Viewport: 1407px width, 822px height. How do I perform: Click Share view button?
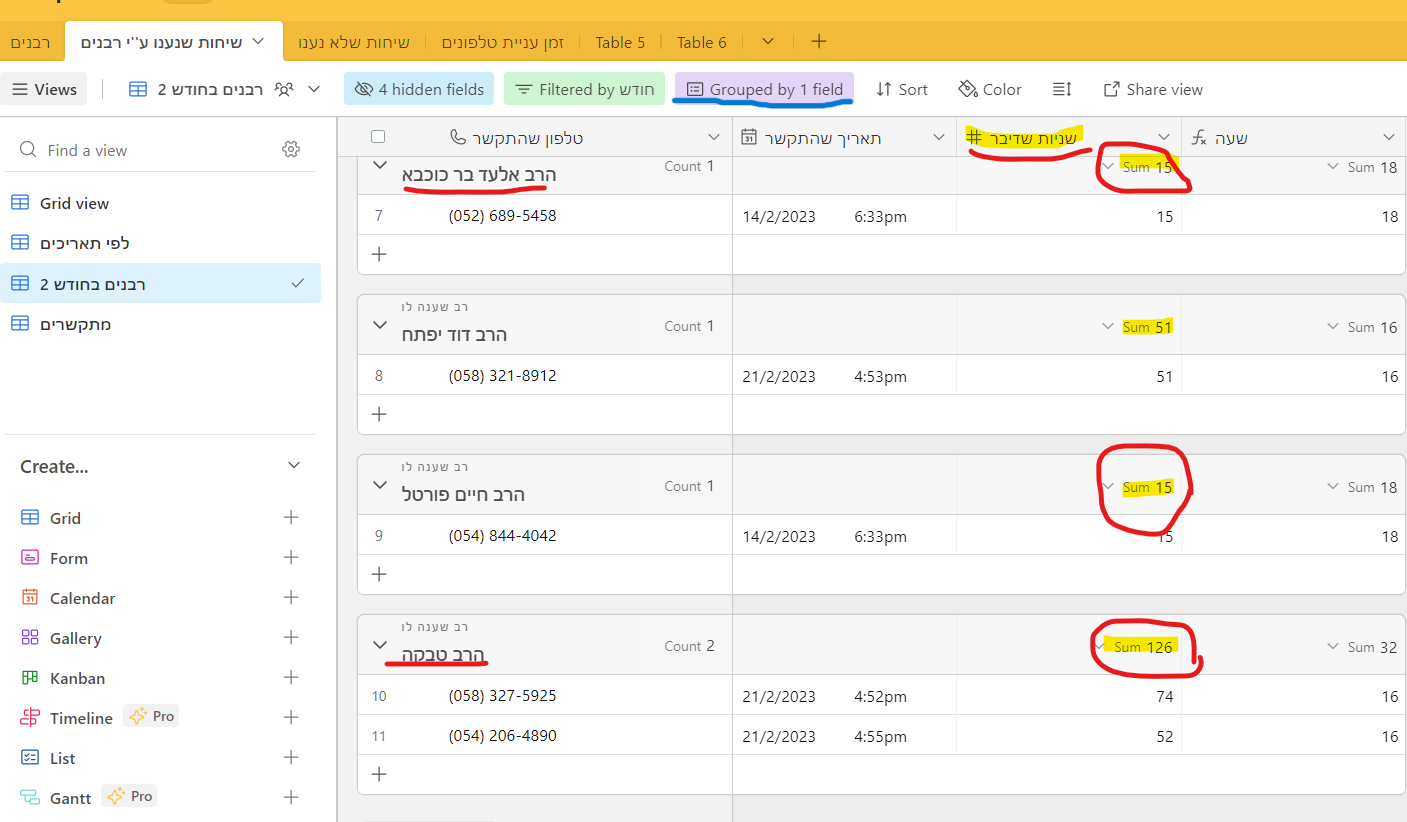tap(1153, 89)
